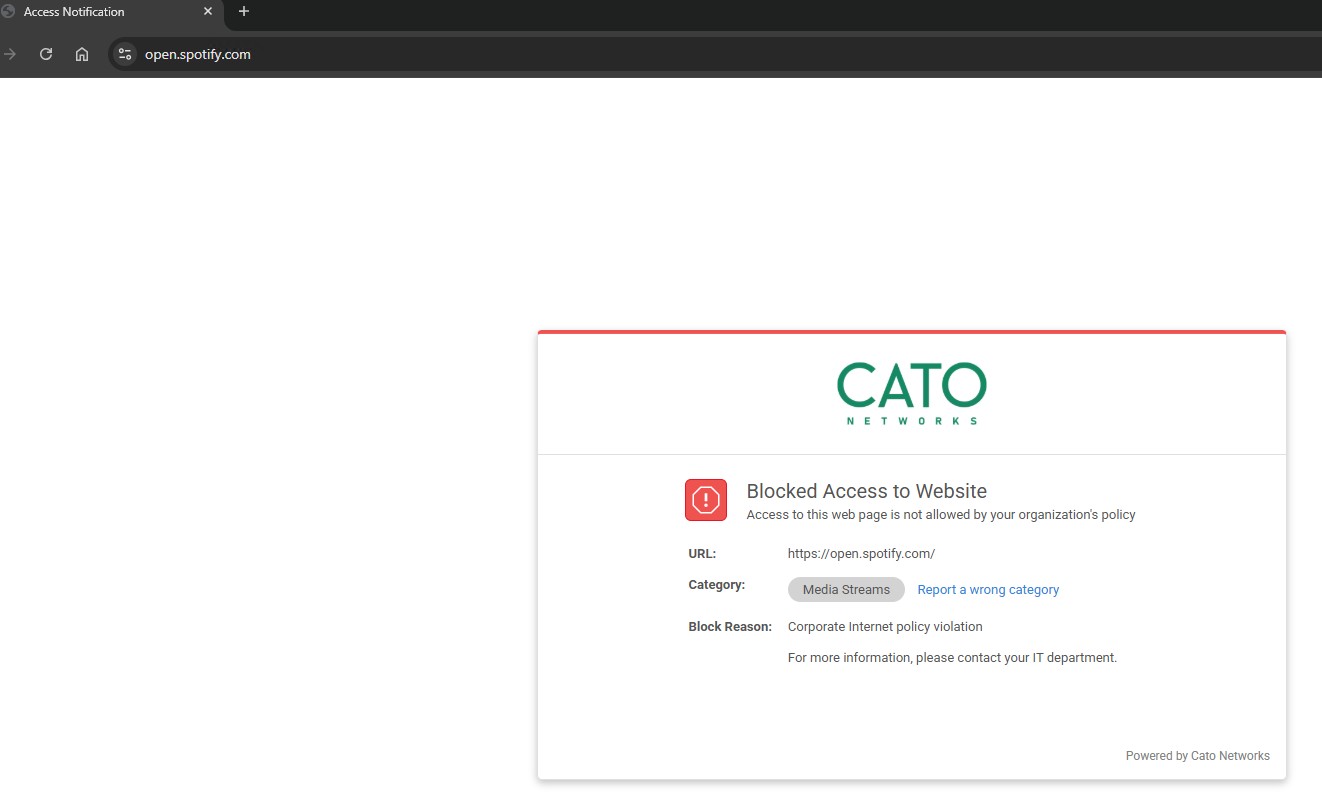Click Corporate Internet policy violation text
The image size is (1322, 801).
[885, 627]
